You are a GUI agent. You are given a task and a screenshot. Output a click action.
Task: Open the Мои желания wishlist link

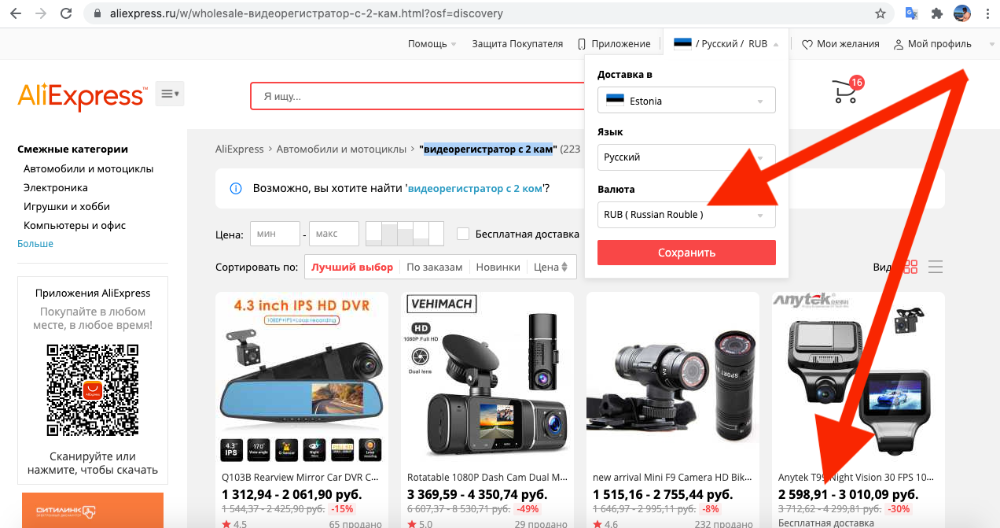coord(840,44)
